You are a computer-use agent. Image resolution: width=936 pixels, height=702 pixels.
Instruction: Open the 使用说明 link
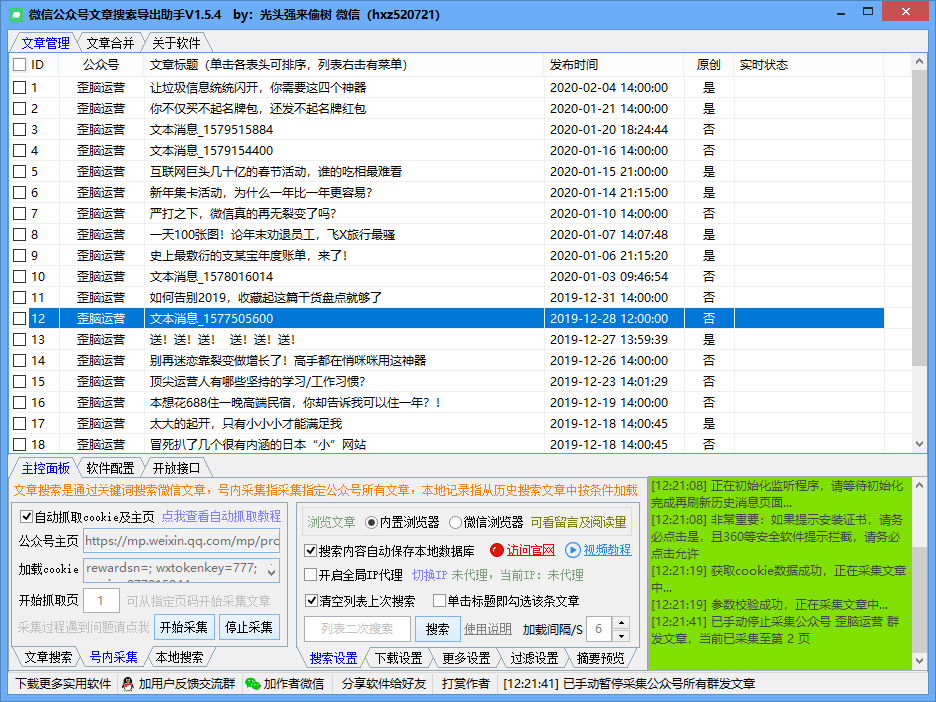tap(488, 629)
